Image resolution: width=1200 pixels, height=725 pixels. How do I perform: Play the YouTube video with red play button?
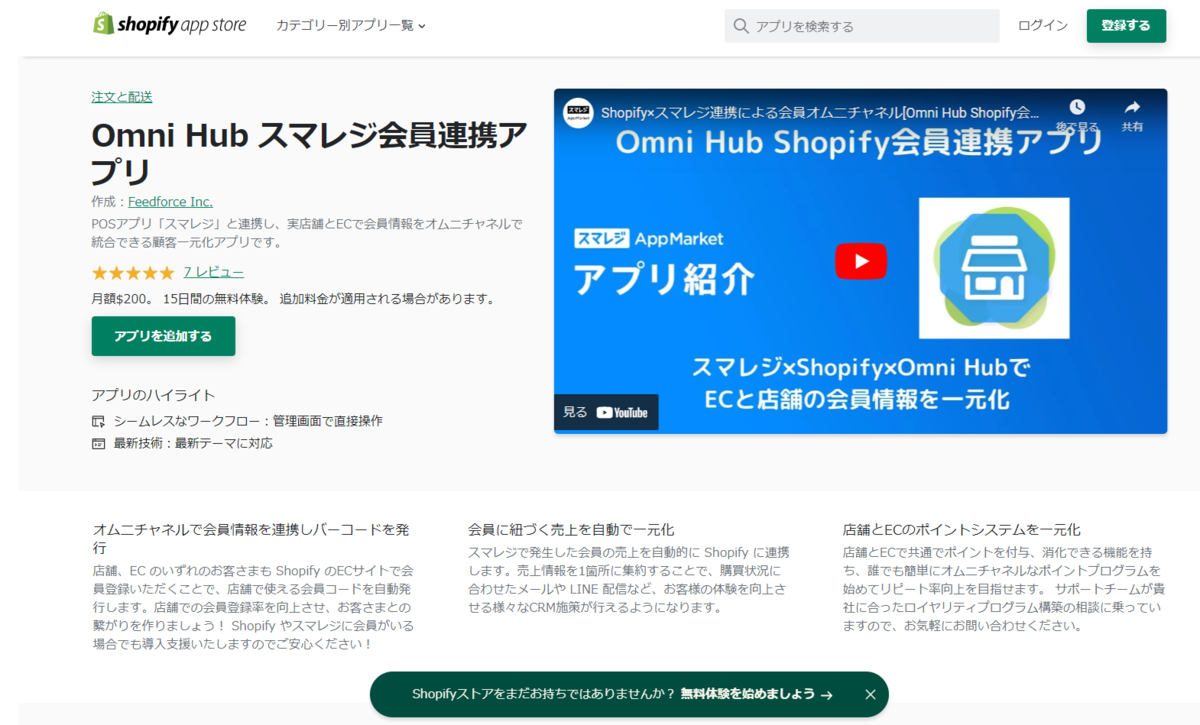861,261
